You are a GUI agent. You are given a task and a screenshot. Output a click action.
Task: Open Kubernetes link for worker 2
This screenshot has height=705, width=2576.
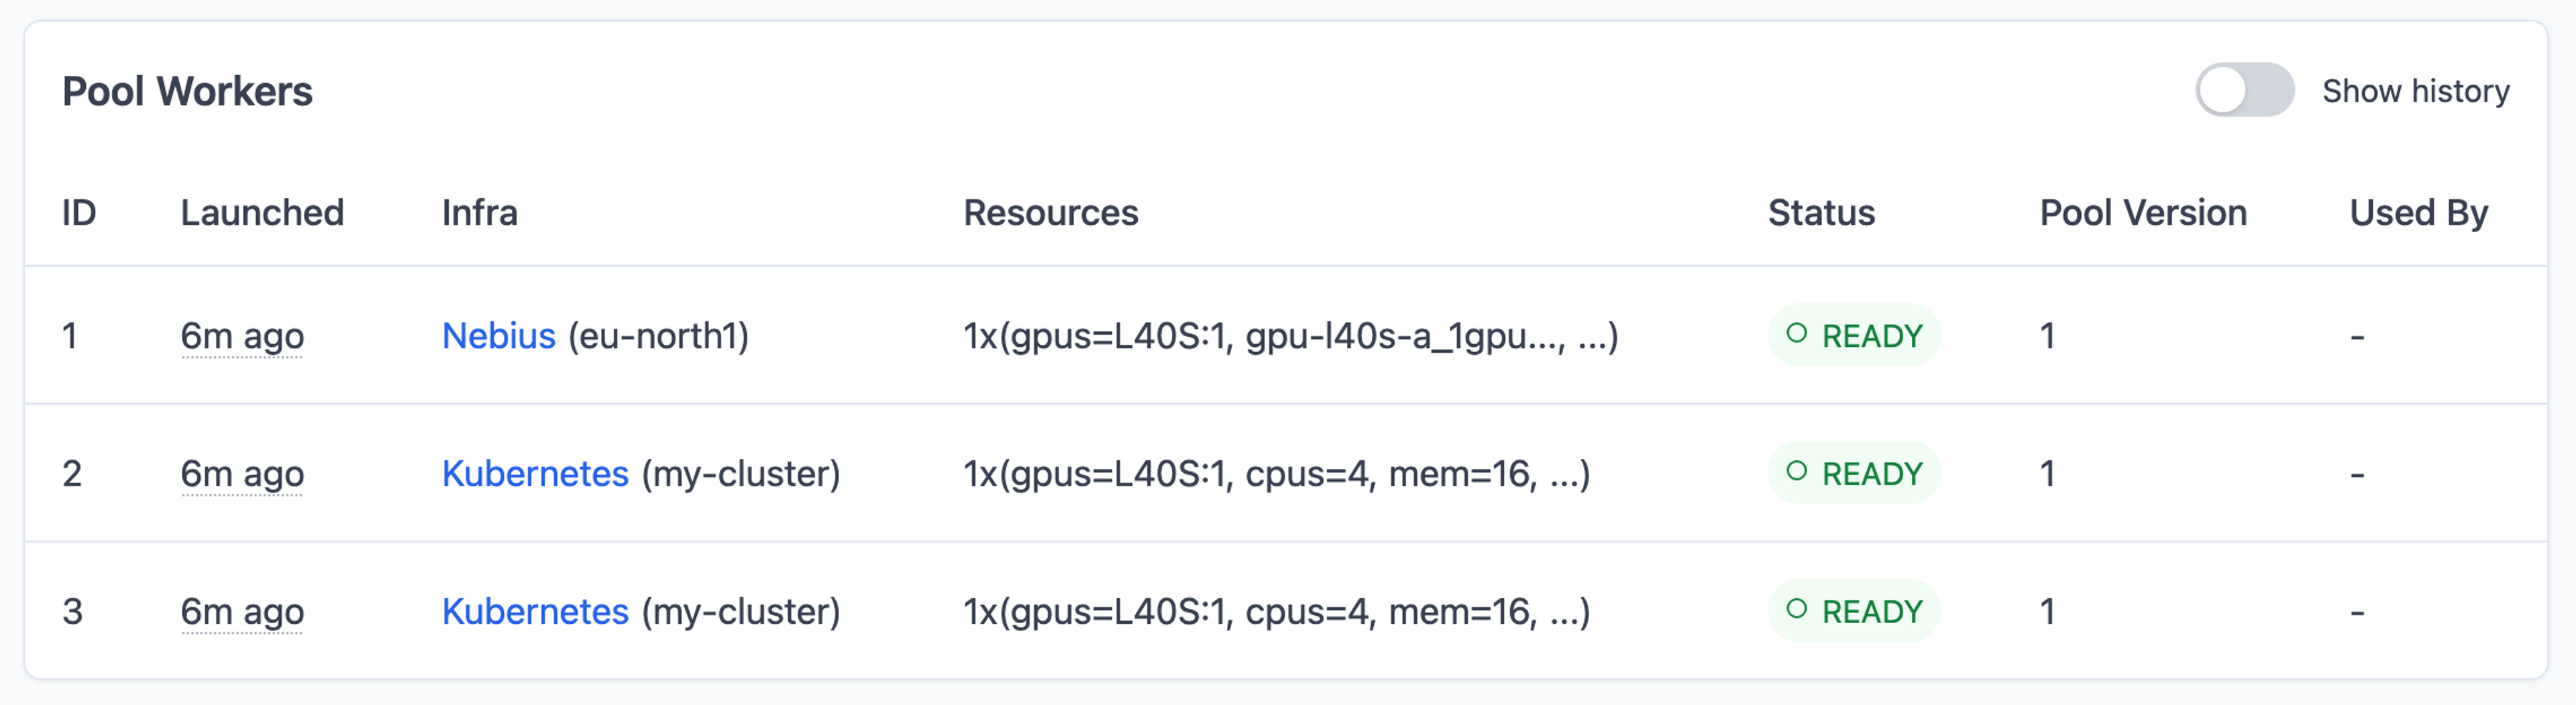pos(535,473)
